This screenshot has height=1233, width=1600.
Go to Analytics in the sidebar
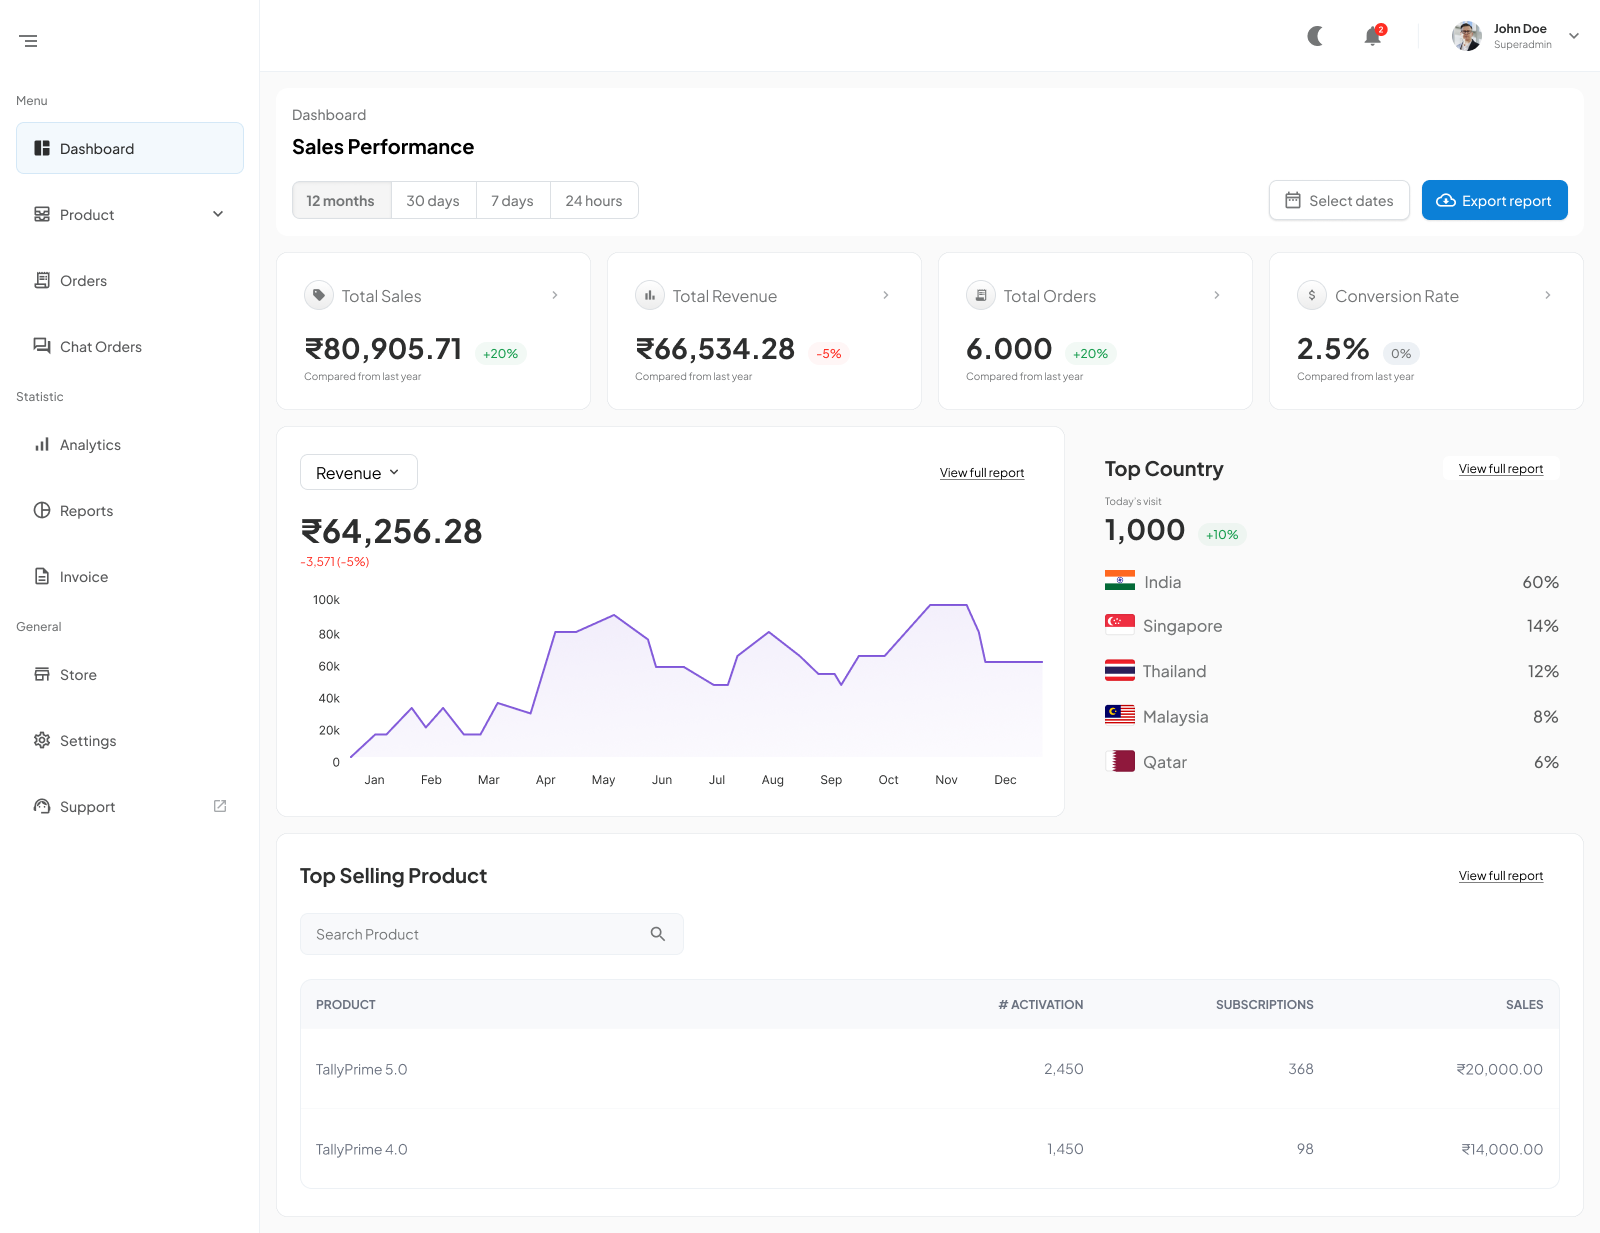pyautogui.click(x=90, y=445)
